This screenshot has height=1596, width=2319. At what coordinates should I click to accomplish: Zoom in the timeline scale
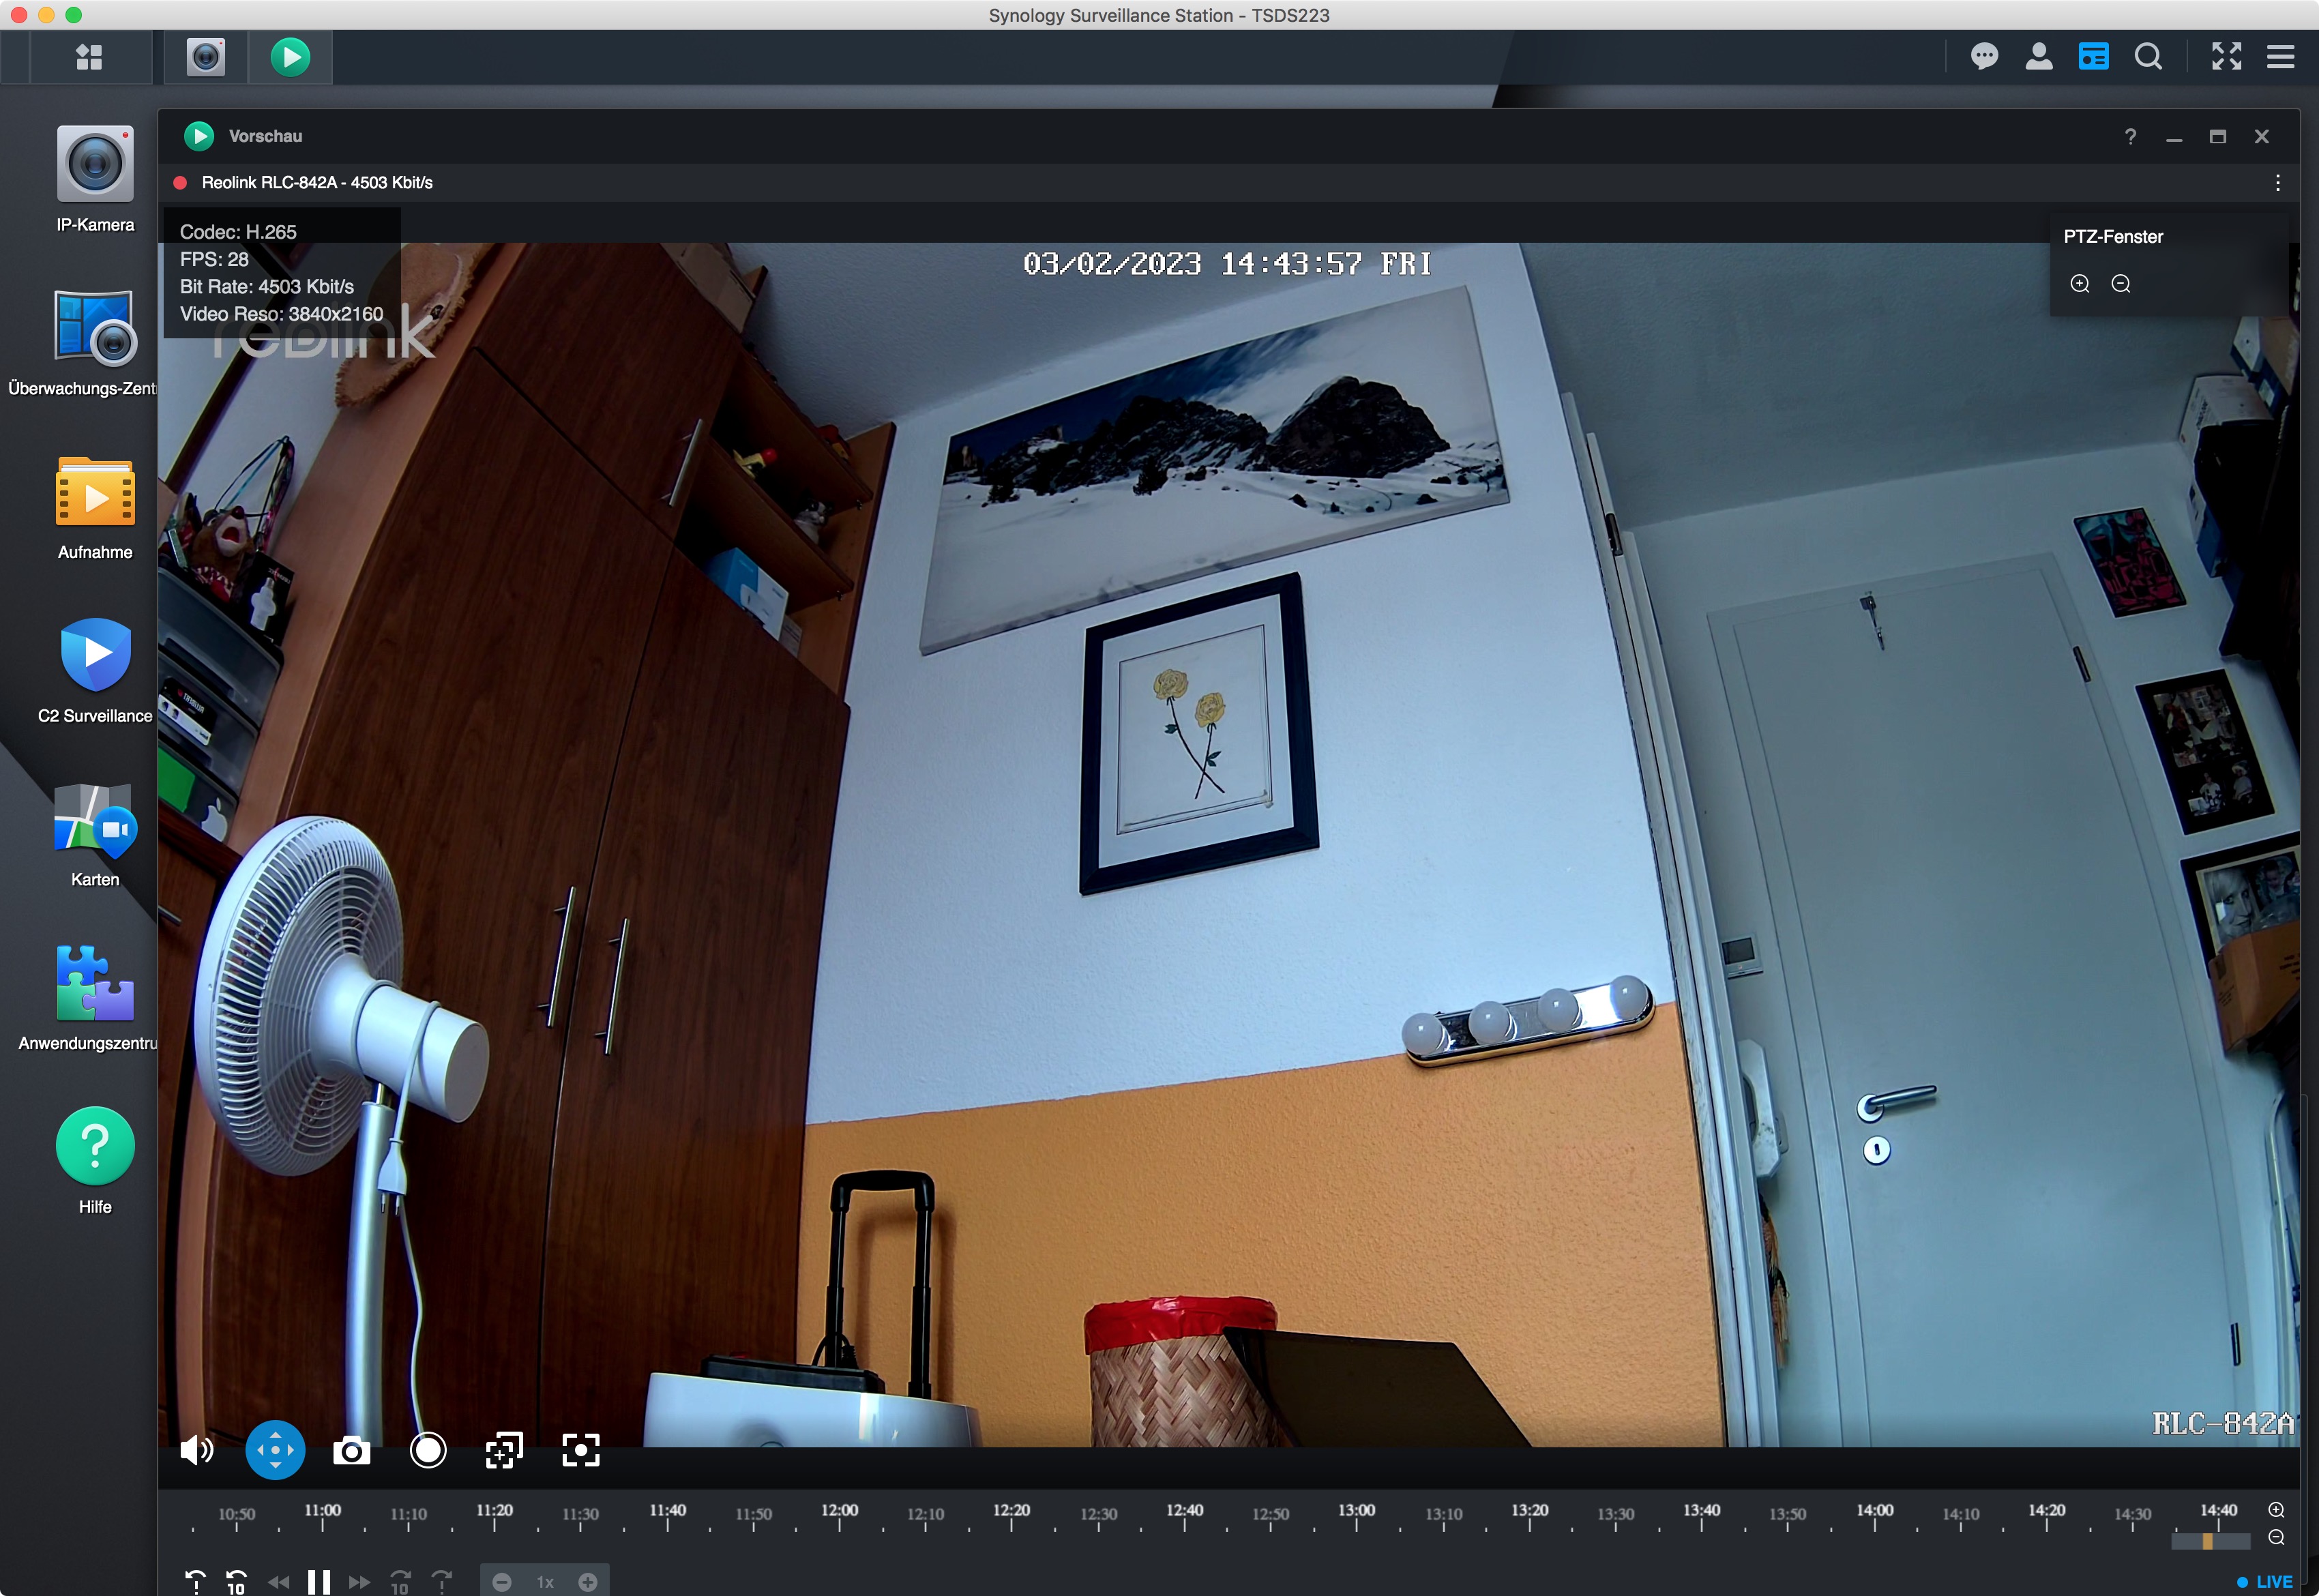[2277, 1509]
